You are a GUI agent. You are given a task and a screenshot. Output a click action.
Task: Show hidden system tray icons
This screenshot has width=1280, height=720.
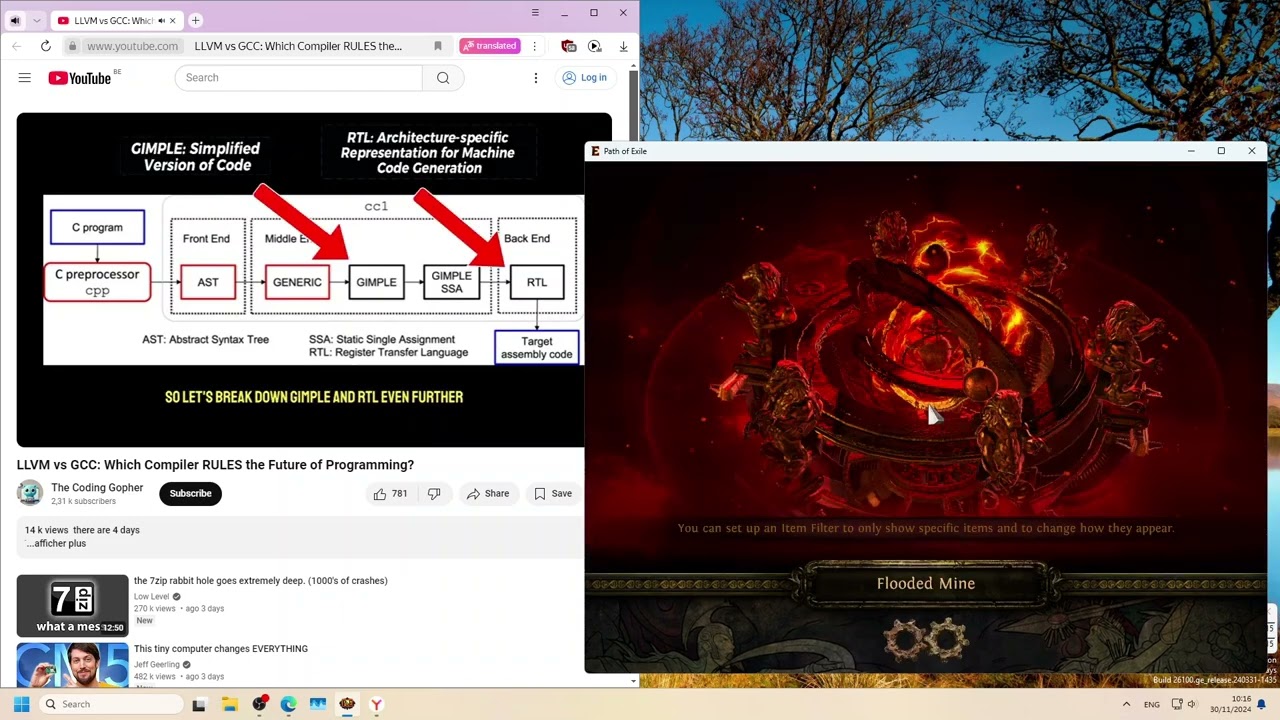point(1126,704)
